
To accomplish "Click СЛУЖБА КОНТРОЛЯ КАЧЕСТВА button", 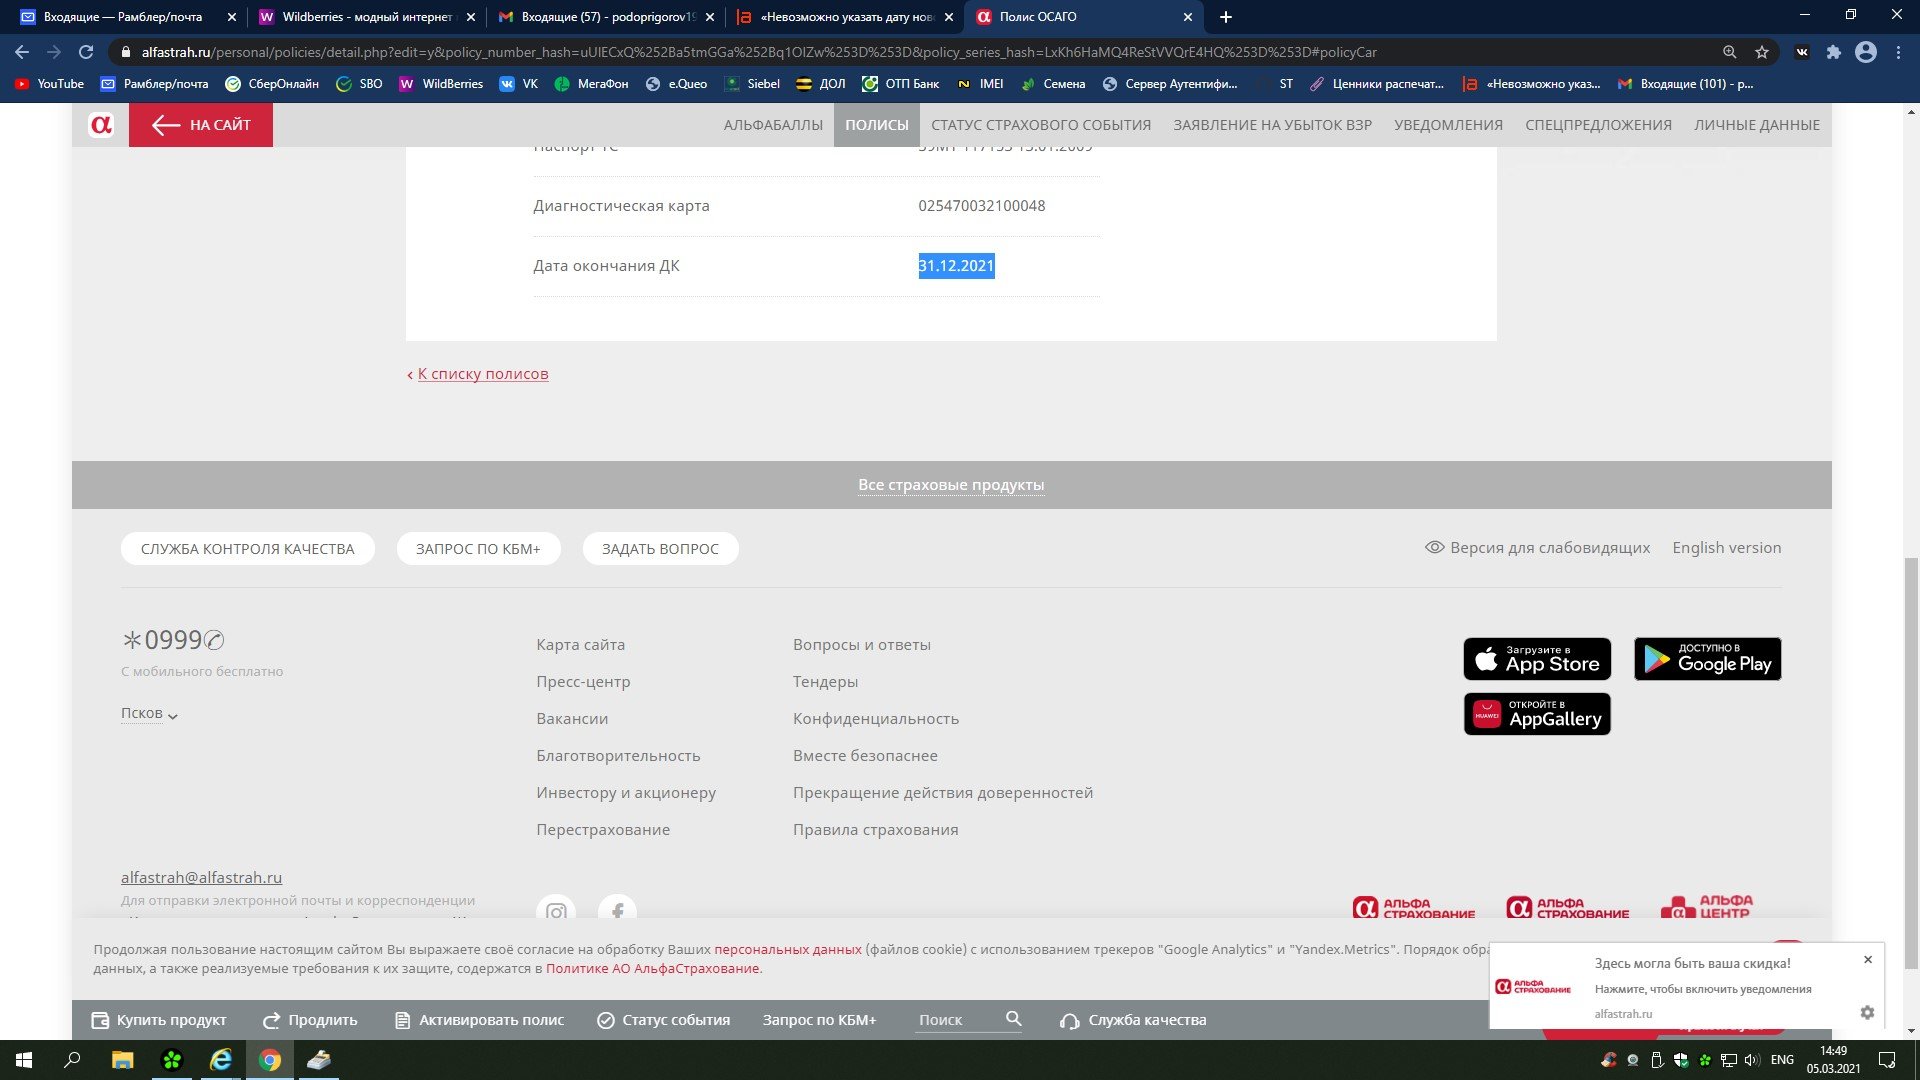I will [x=248, y=549].
